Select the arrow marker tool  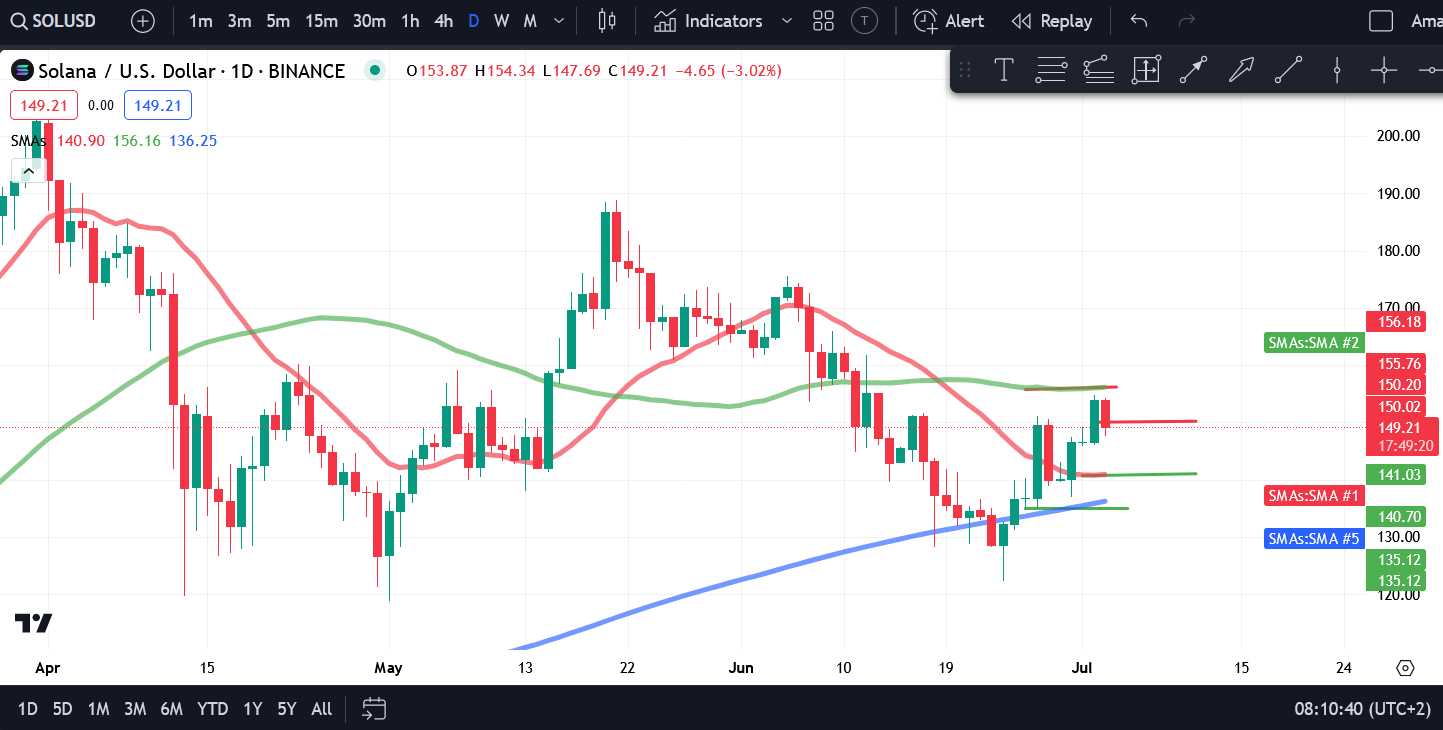point(1193,70)
